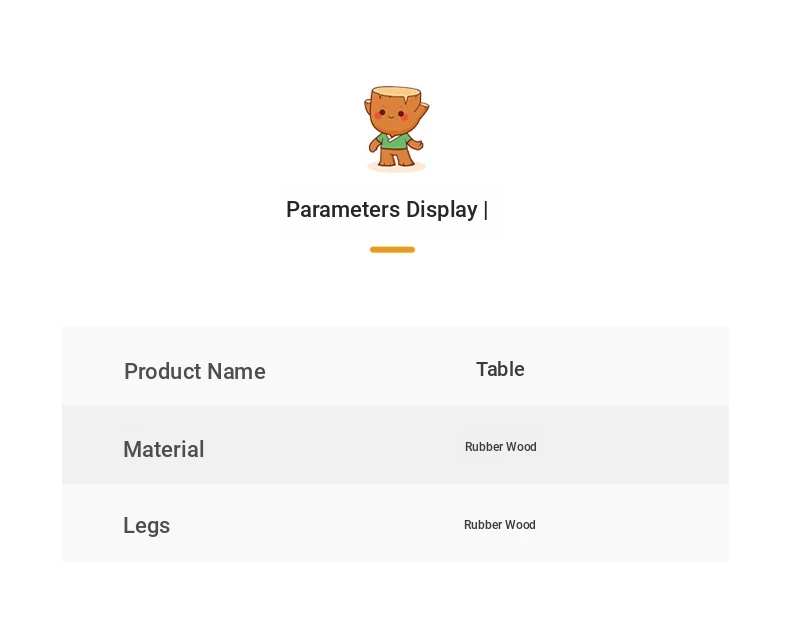Click the word Parameters in the heading

click(x=343, y=210)
